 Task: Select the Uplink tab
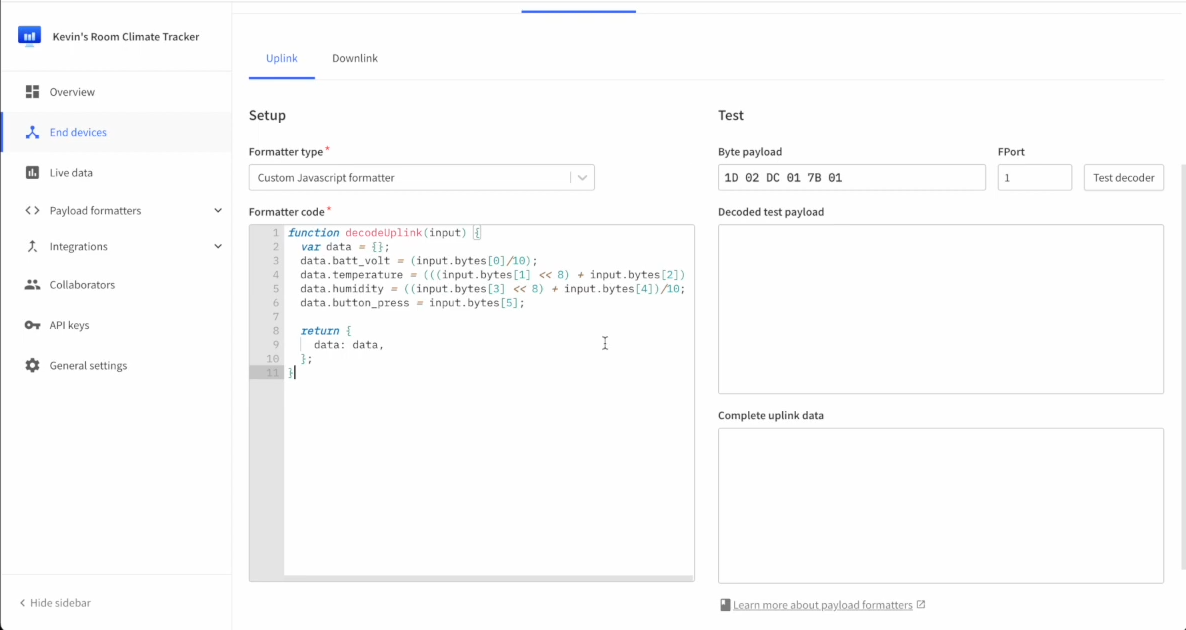click(x=282, y=58)
